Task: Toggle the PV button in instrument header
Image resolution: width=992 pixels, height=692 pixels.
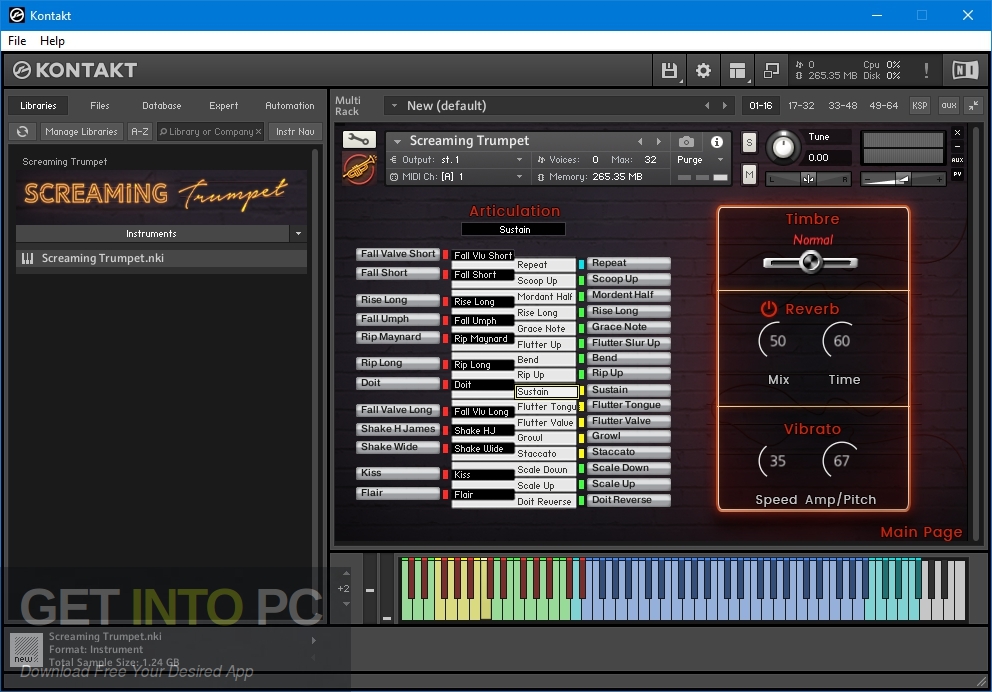Action: 957,174
